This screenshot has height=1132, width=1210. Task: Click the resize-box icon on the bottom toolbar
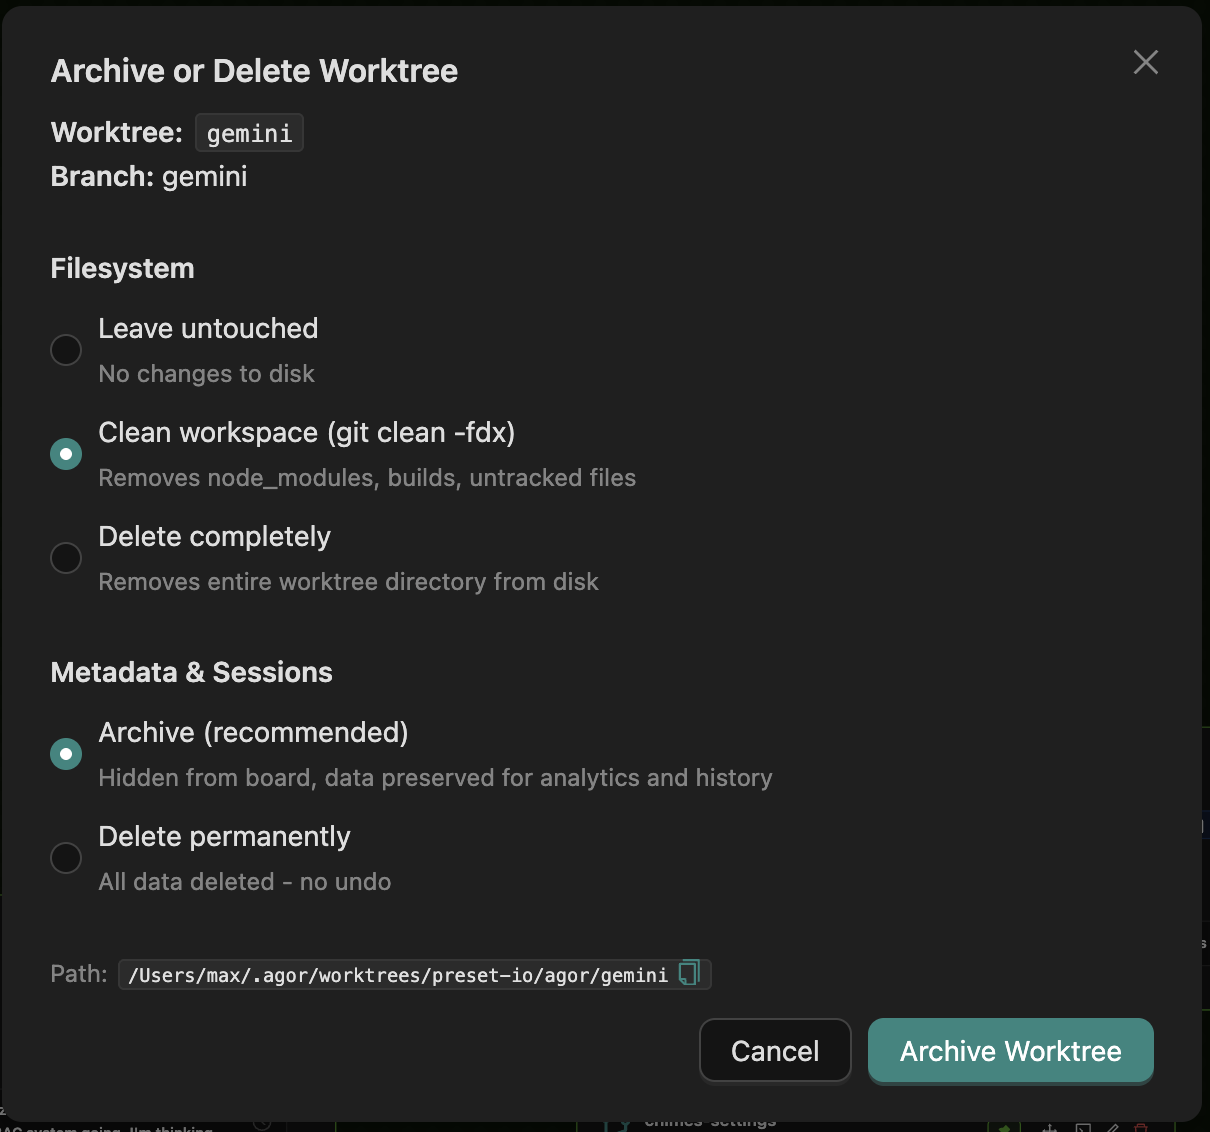(1083, 1128)
